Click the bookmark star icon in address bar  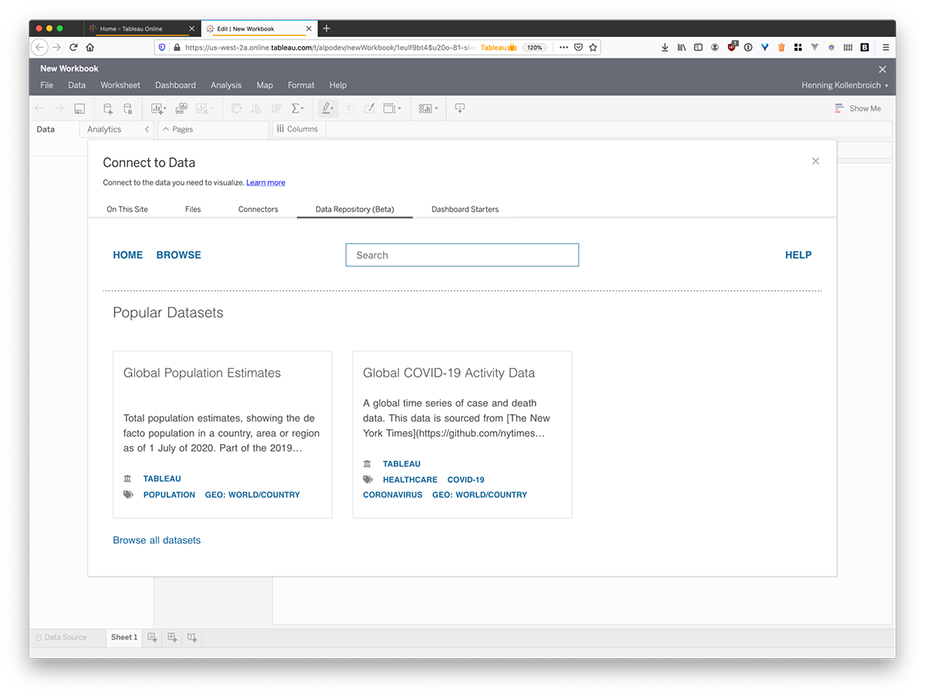pos(593,47)
